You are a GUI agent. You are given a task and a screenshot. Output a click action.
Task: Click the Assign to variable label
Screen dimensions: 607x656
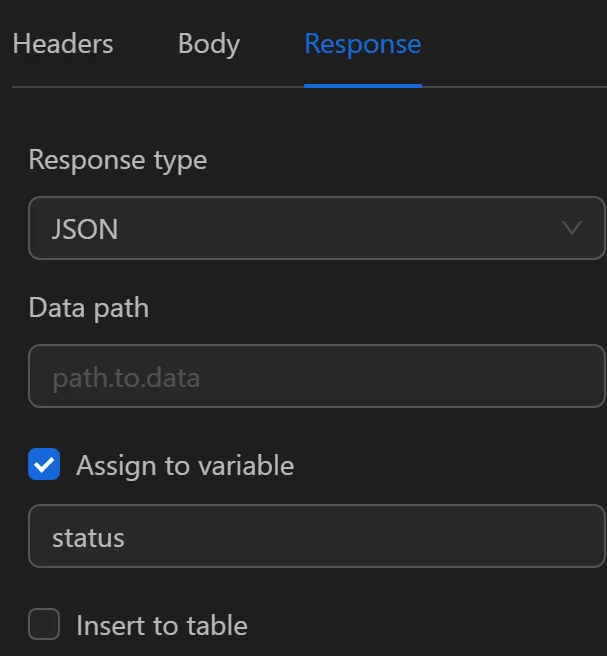[x=185, y=465]
